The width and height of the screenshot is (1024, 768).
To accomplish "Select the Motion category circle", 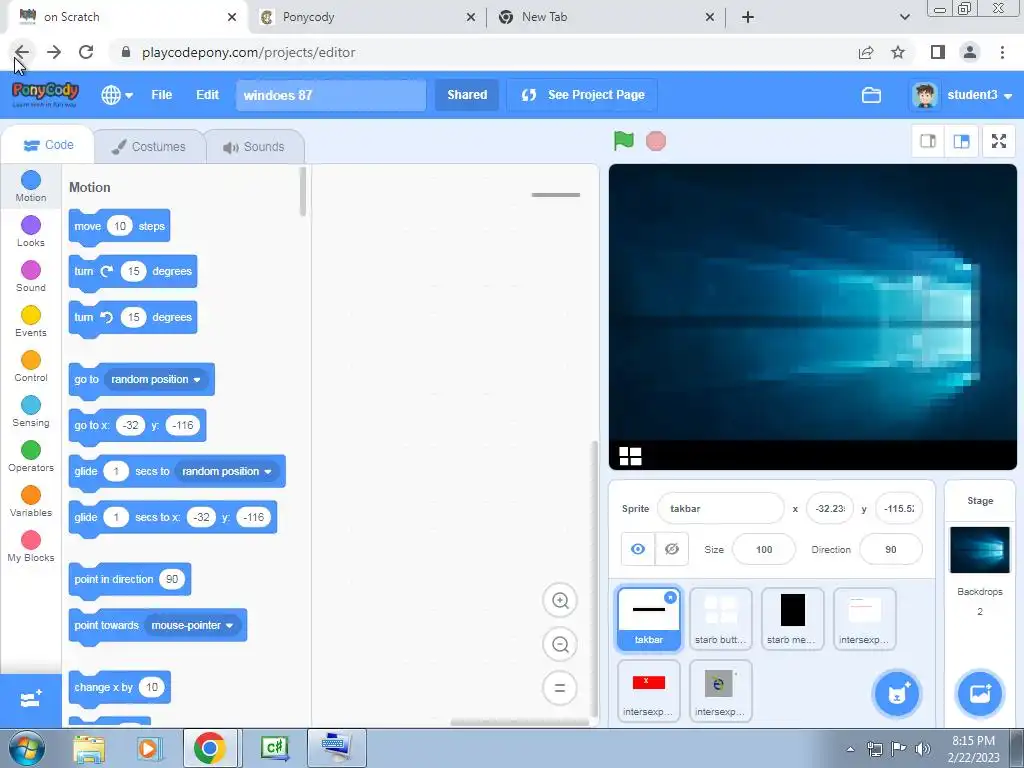I will click(31, 180).
